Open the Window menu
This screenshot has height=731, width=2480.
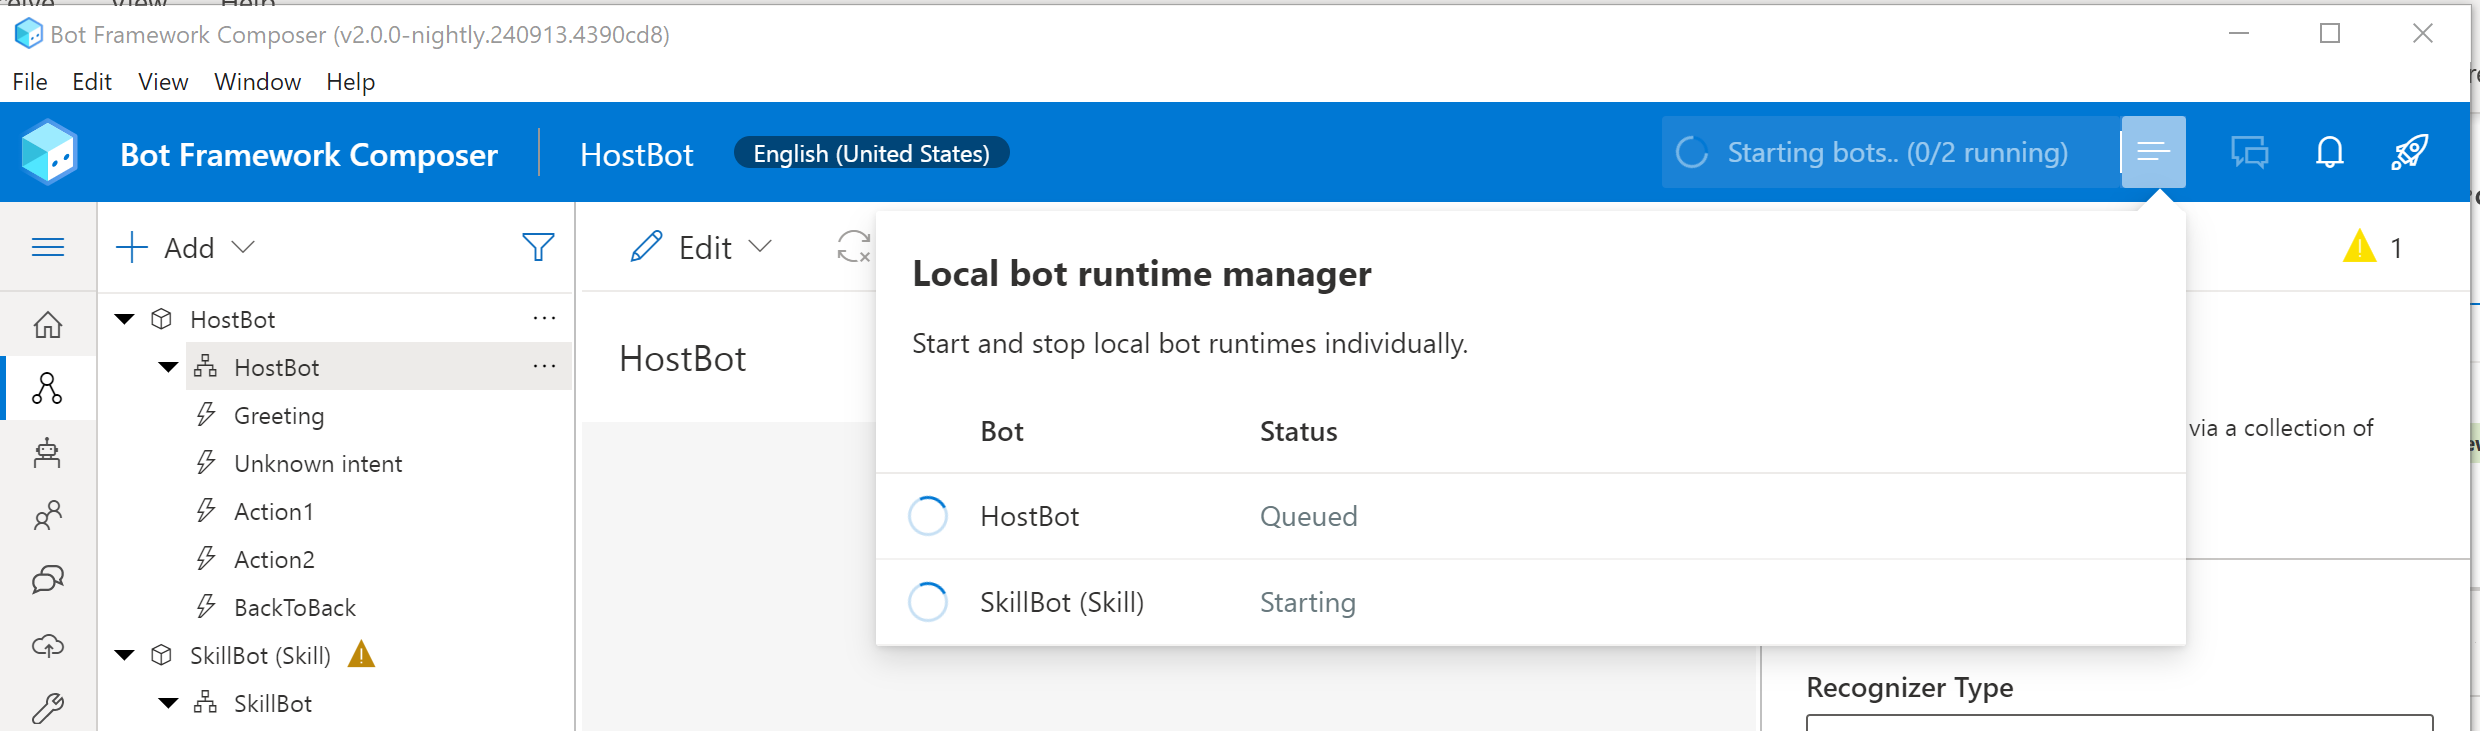257,82
